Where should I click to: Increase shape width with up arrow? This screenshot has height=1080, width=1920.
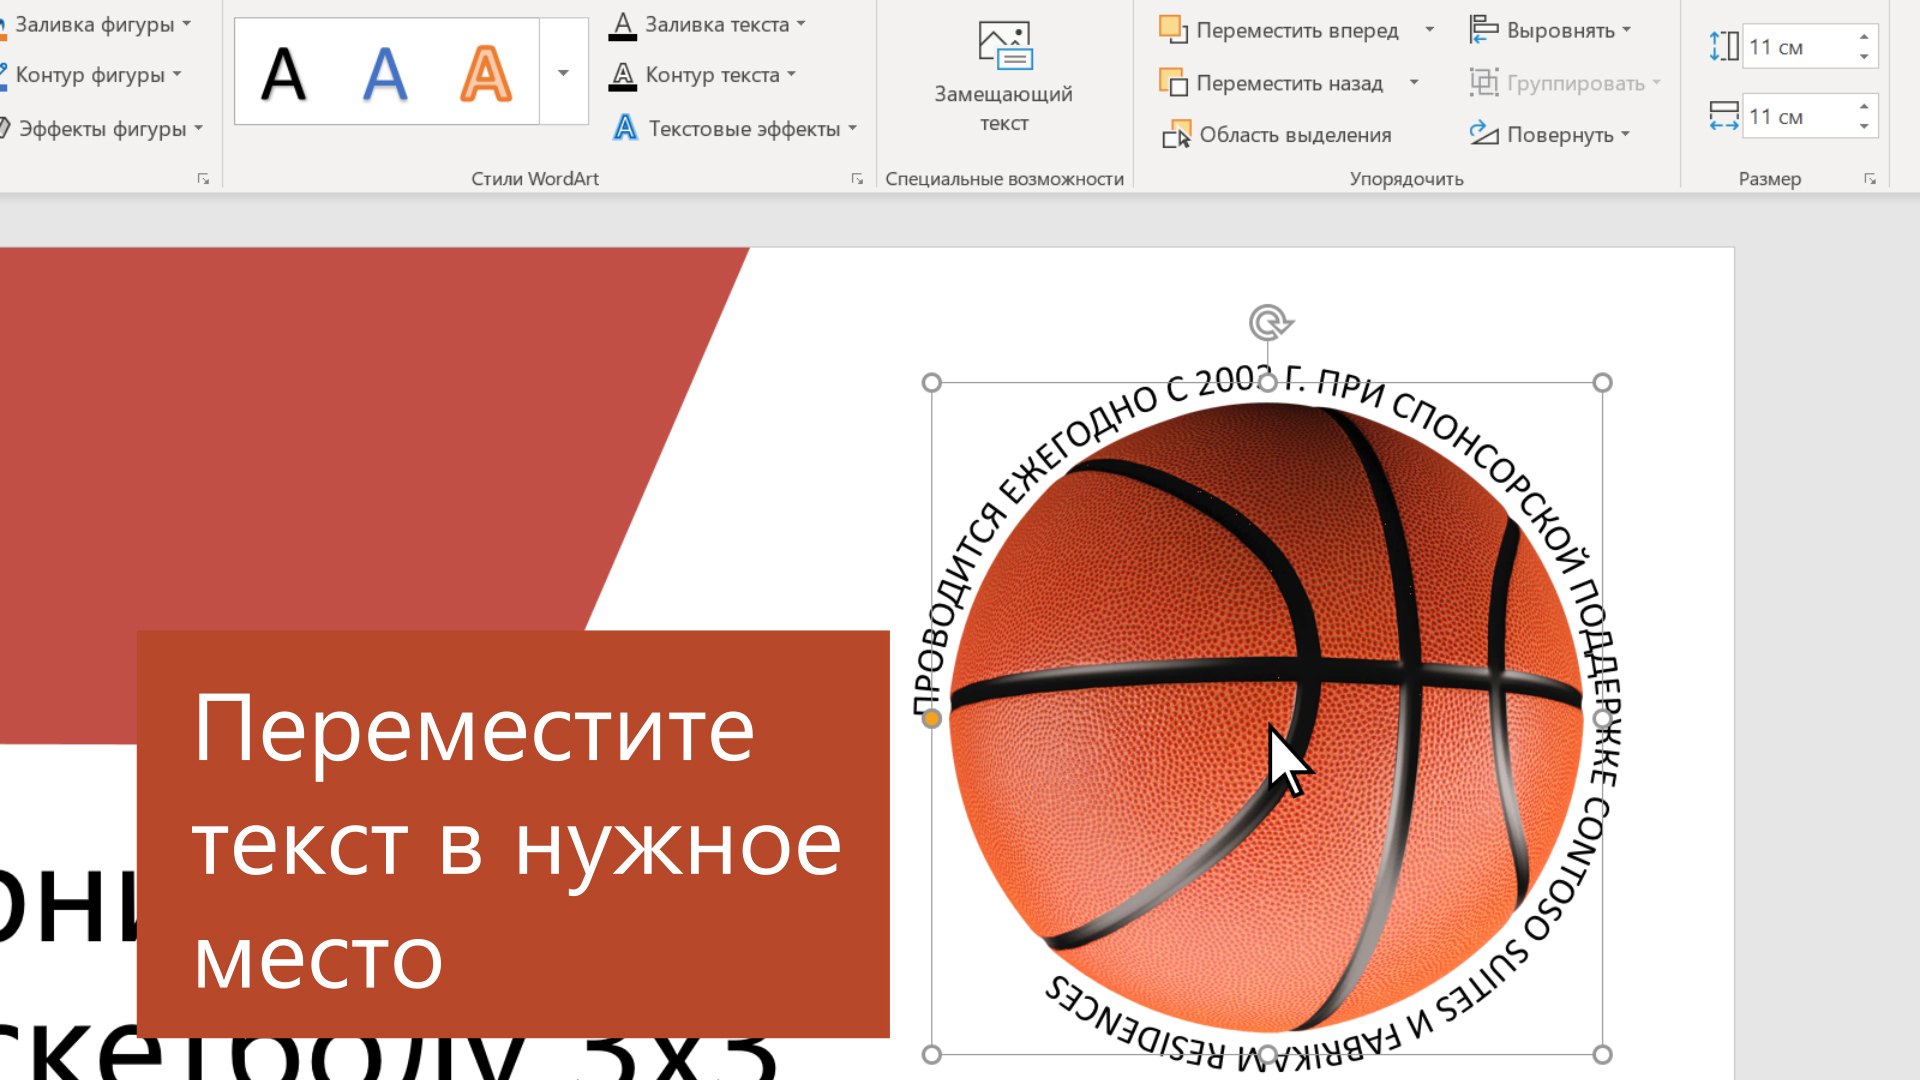[x=1864, y=106]
